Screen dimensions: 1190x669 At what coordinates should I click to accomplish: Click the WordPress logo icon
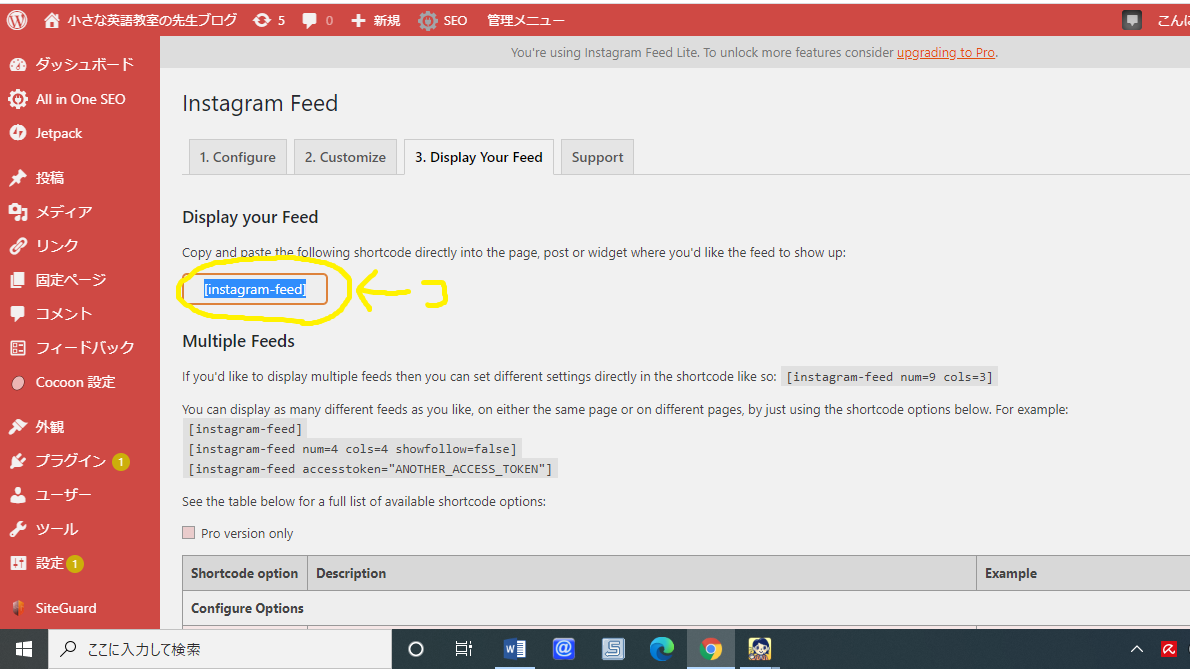coord(17,20)
